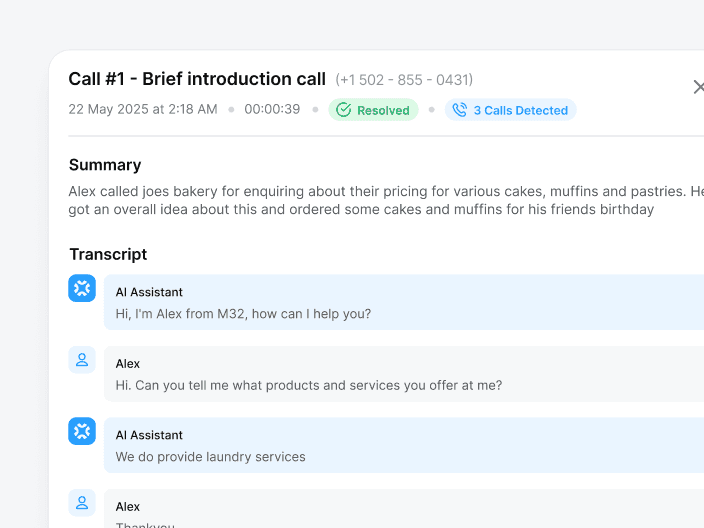Close the call details panel

698,87
